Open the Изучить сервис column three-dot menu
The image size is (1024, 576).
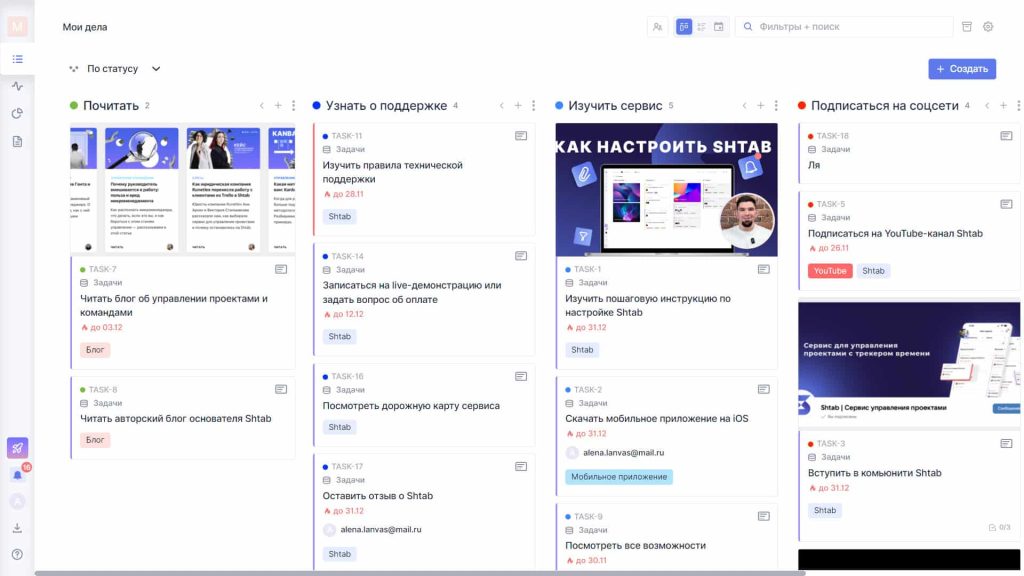point(776,106)
